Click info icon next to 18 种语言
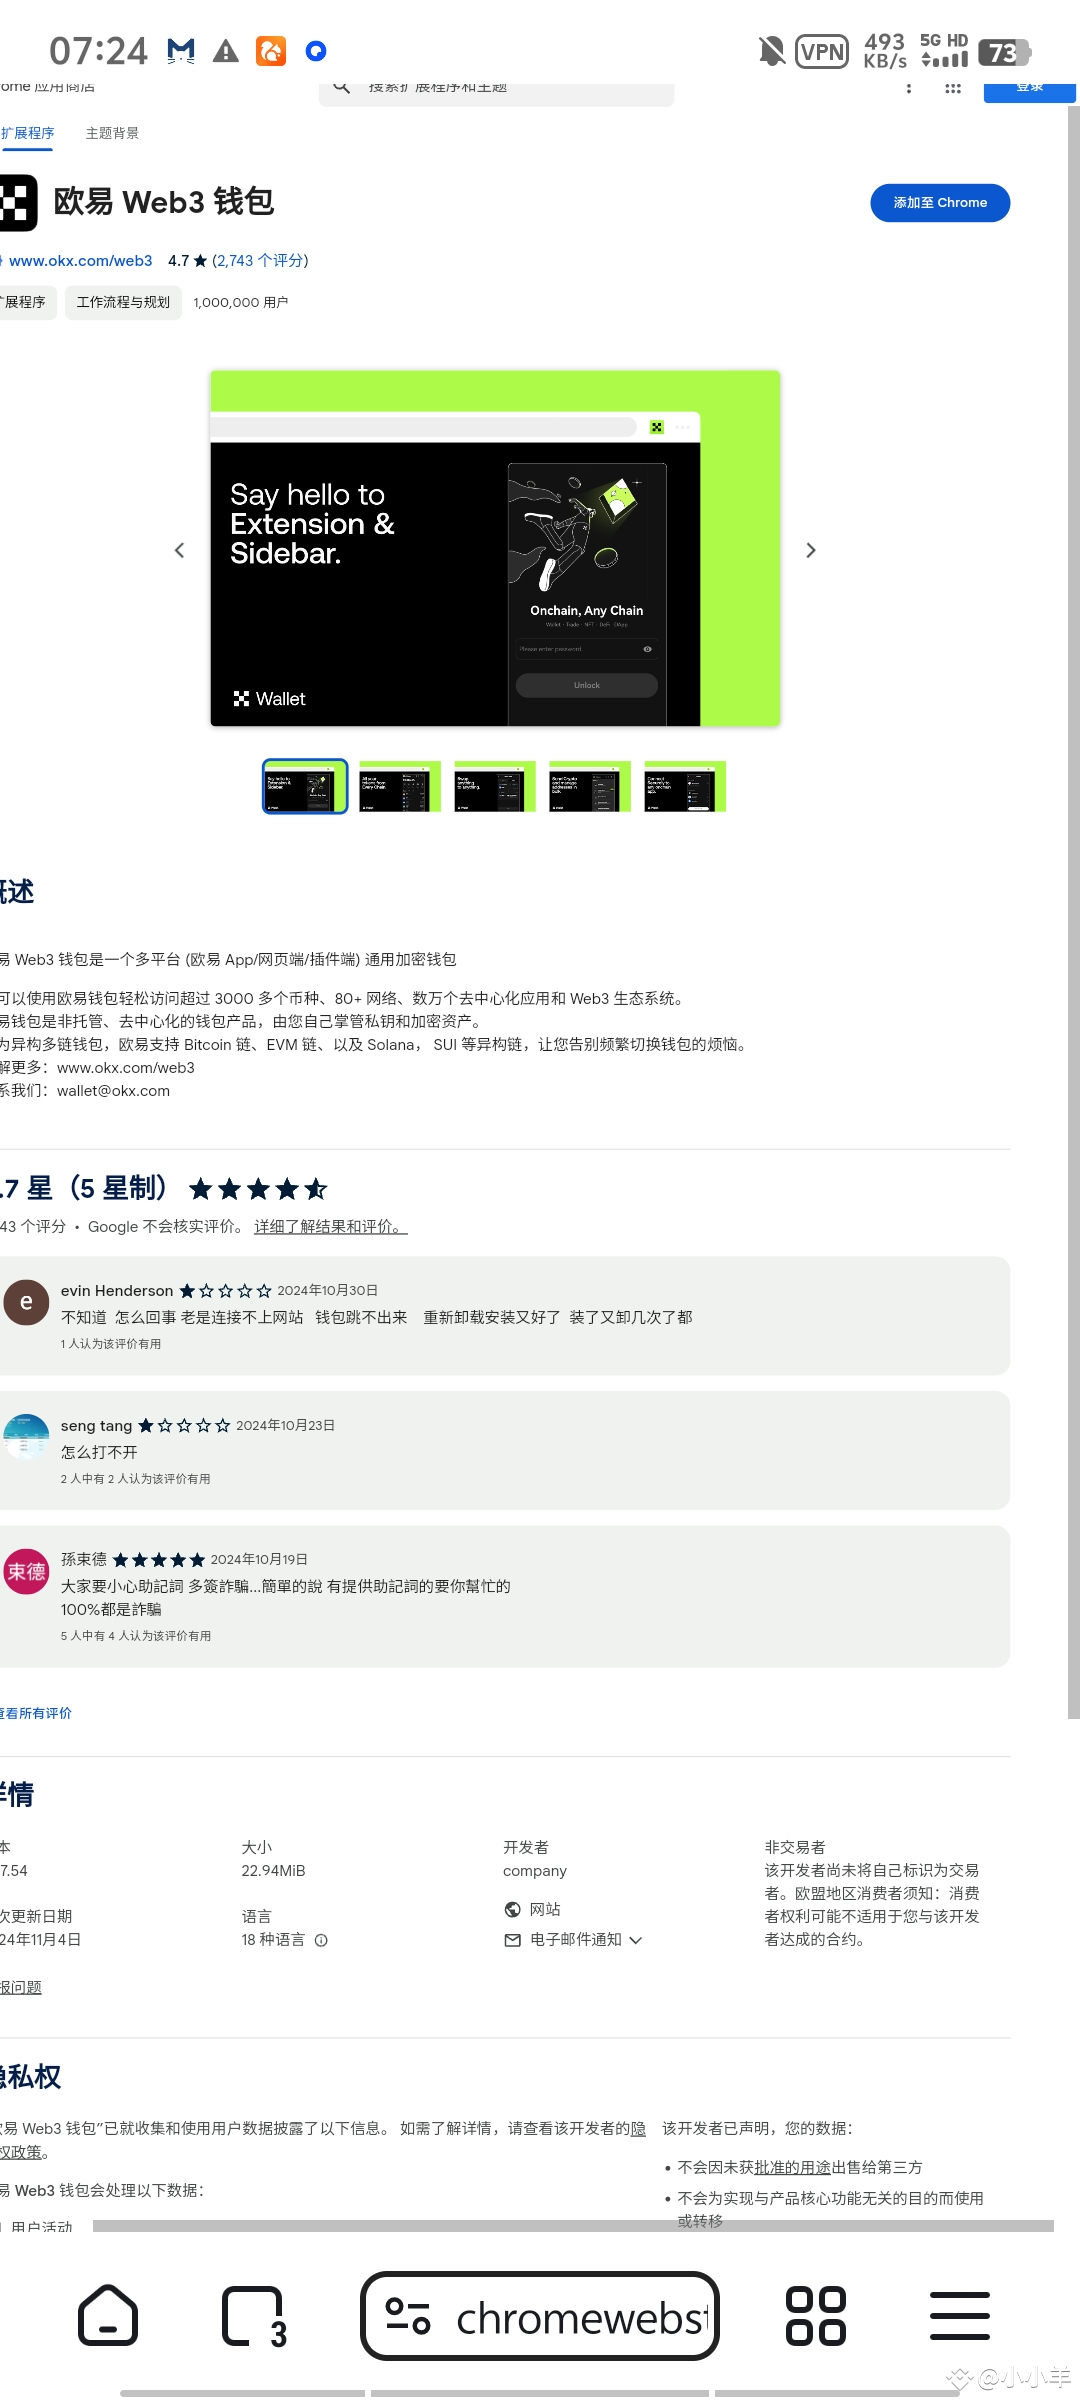The width and height of the screenshot is (1080, 2400). [321, 1940]
